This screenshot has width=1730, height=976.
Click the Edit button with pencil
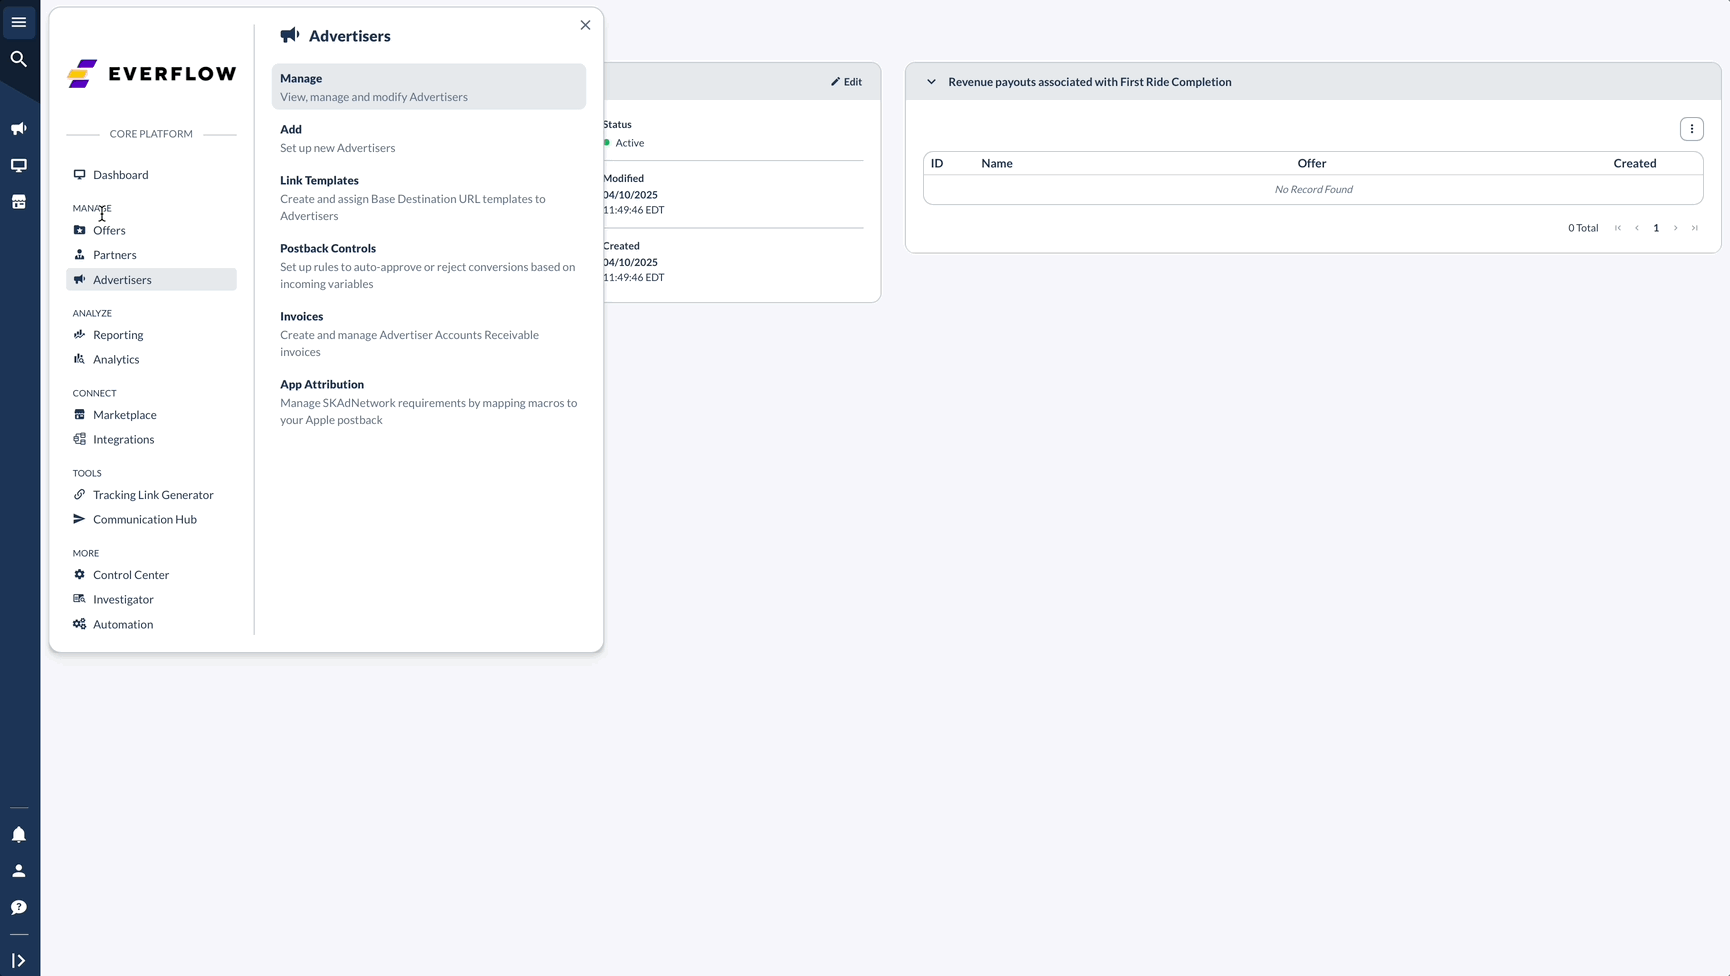coord(846,82)
